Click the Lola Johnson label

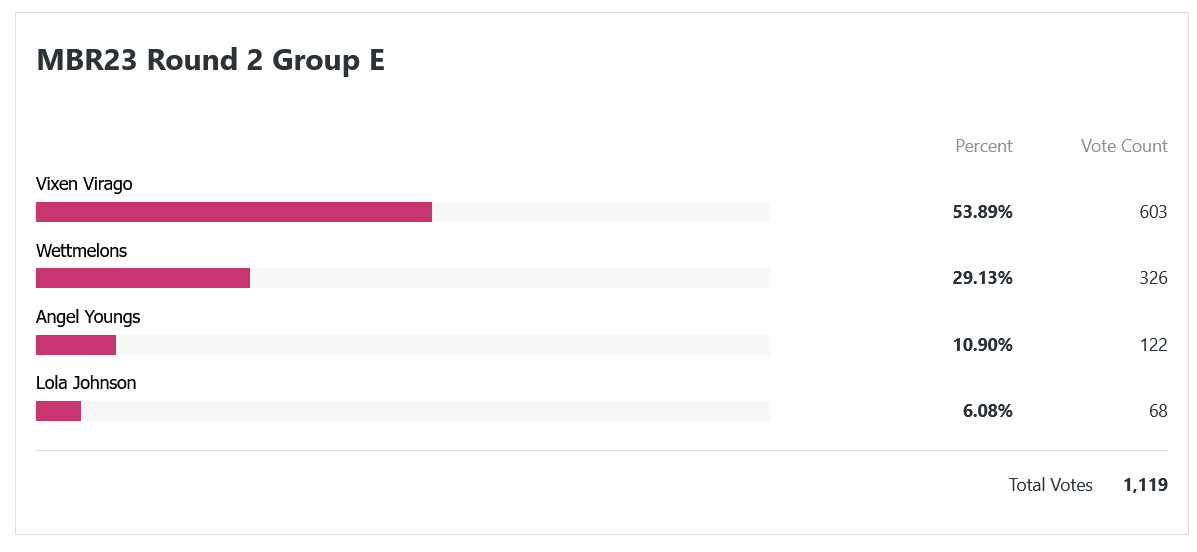click(x=86, y=383)
